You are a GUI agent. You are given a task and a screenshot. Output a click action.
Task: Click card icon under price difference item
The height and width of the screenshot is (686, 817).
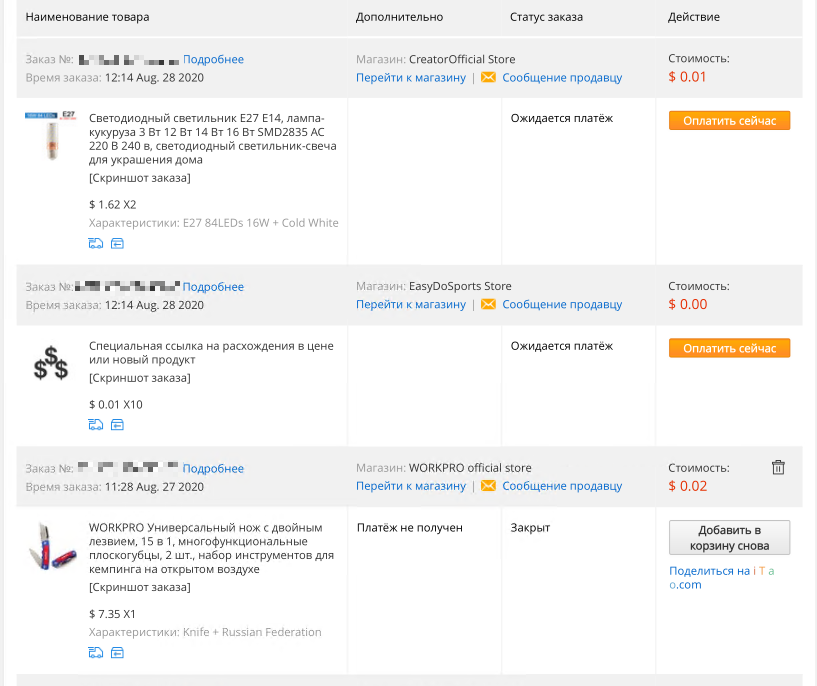(x=117, y=425)
